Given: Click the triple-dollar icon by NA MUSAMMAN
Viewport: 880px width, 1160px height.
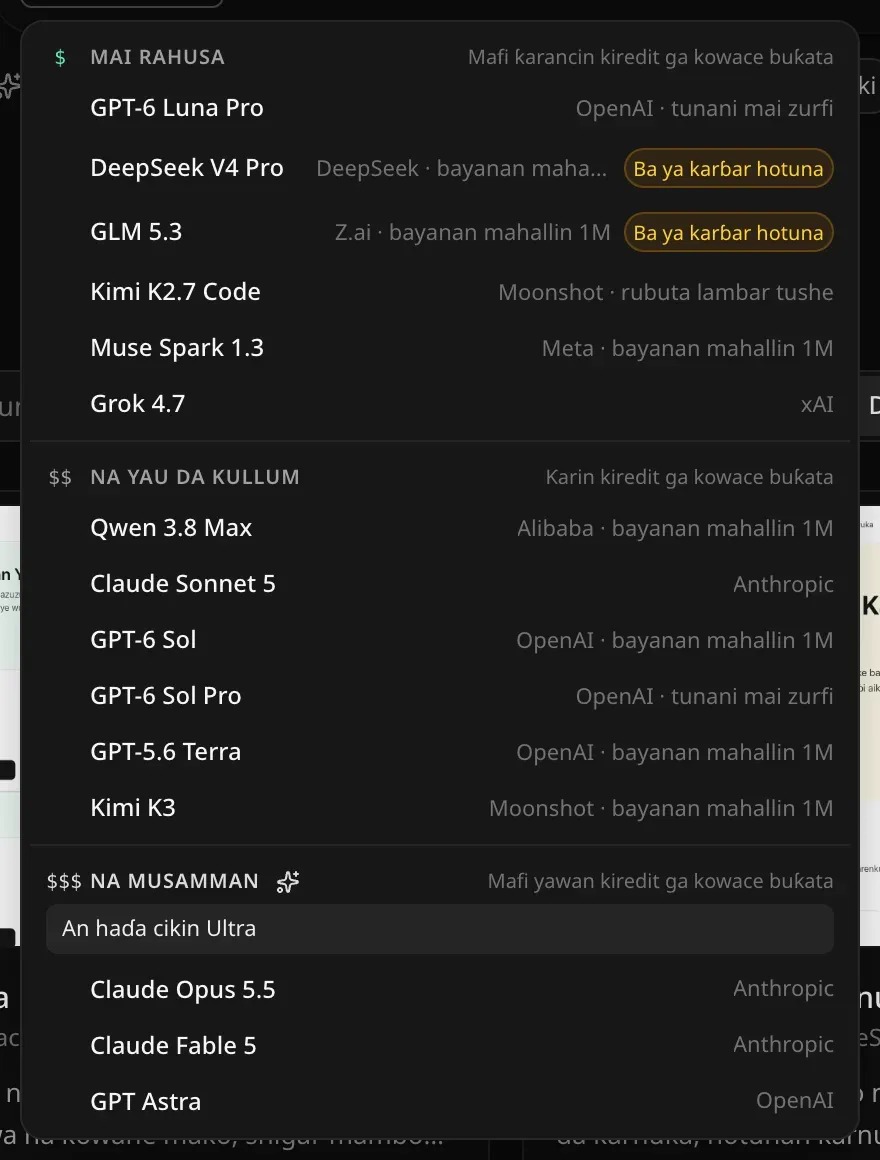Looking at the screenshot, I should point(64,881).
